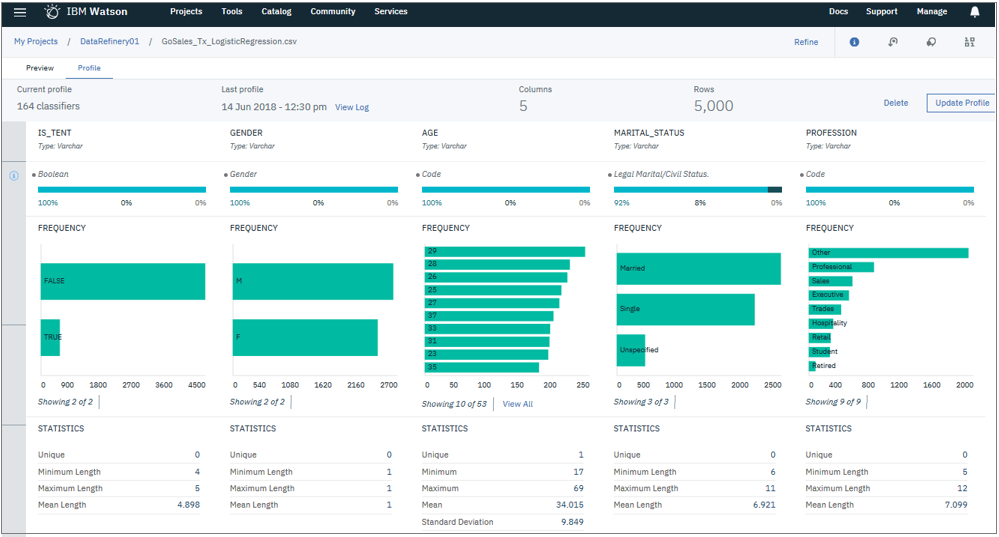Click the 8% unmatched value under MARITAL_STATUS
Screen dimensions: 999x537
[x=700, y=203]
